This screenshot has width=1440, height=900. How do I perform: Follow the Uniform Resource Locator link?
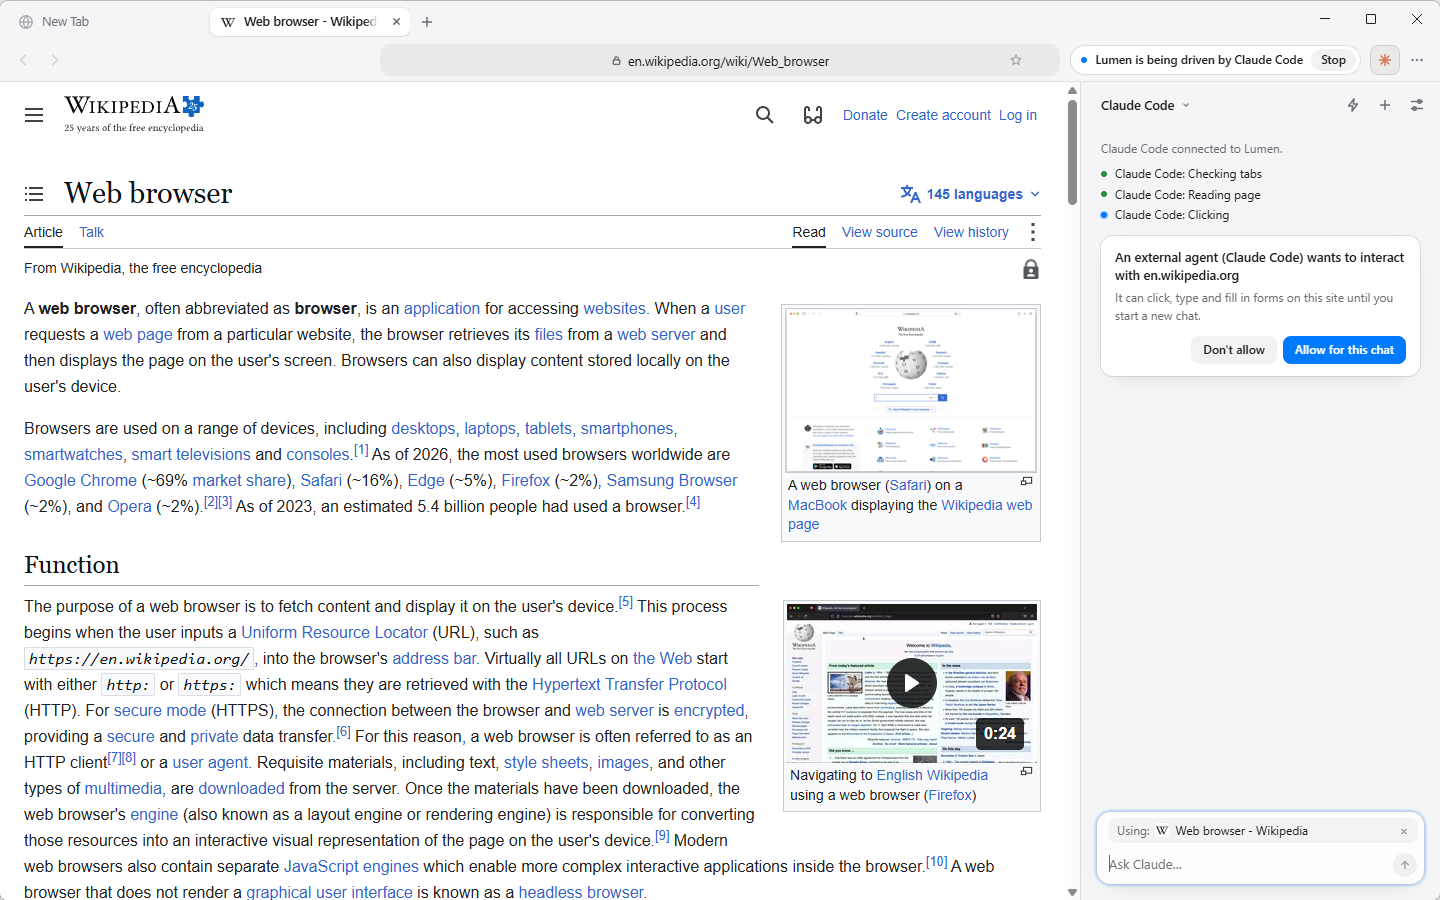334,632
